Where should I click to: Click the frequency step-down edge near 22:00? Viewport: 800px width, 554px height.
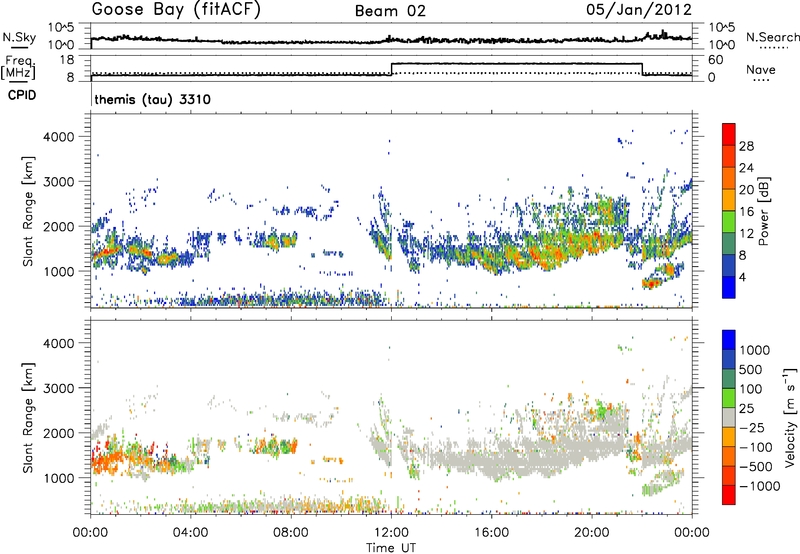(642, 69)
